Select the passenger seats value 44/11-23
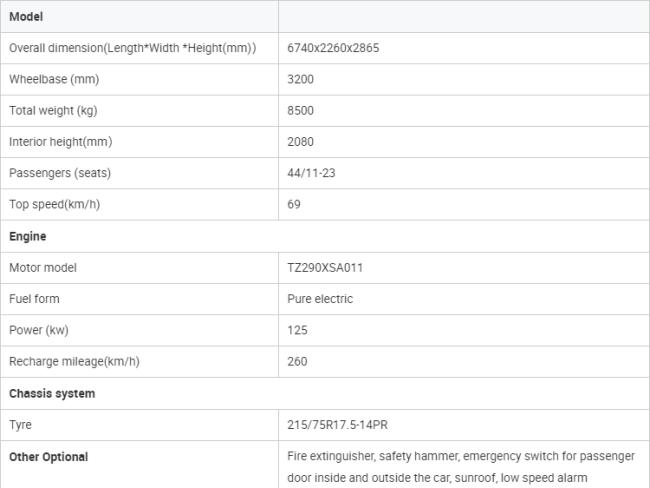This screenshot has height=488, width=650. [311, 173]
